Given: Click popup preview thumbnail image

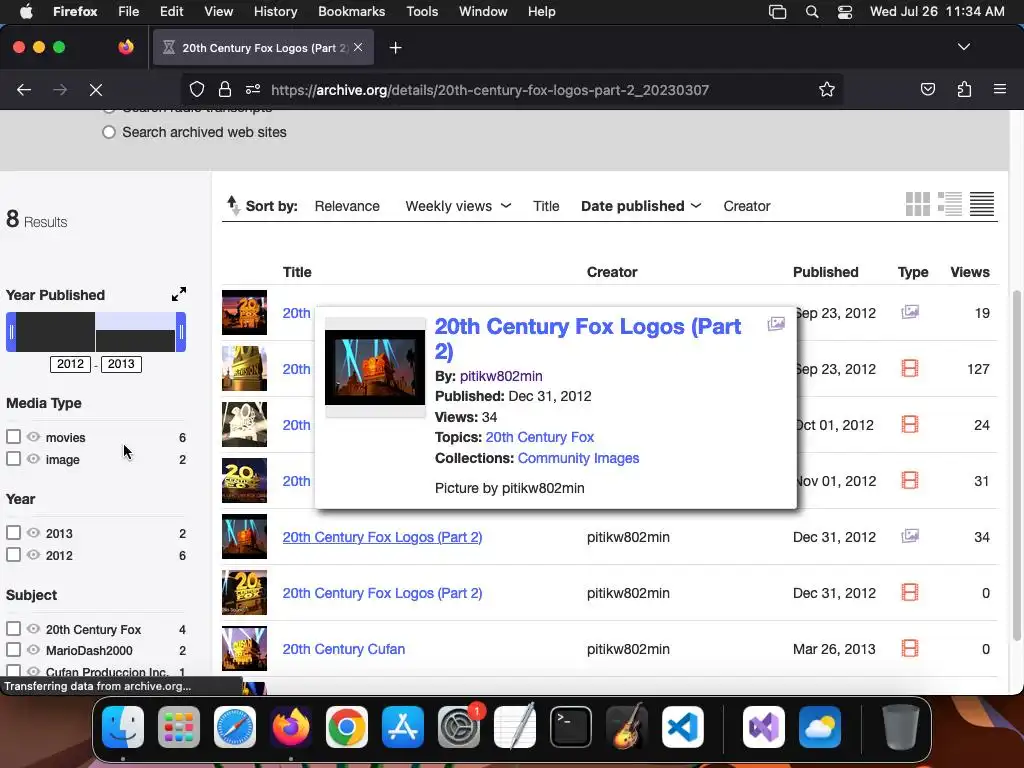Looking at the screenshot, I should 375,367.
